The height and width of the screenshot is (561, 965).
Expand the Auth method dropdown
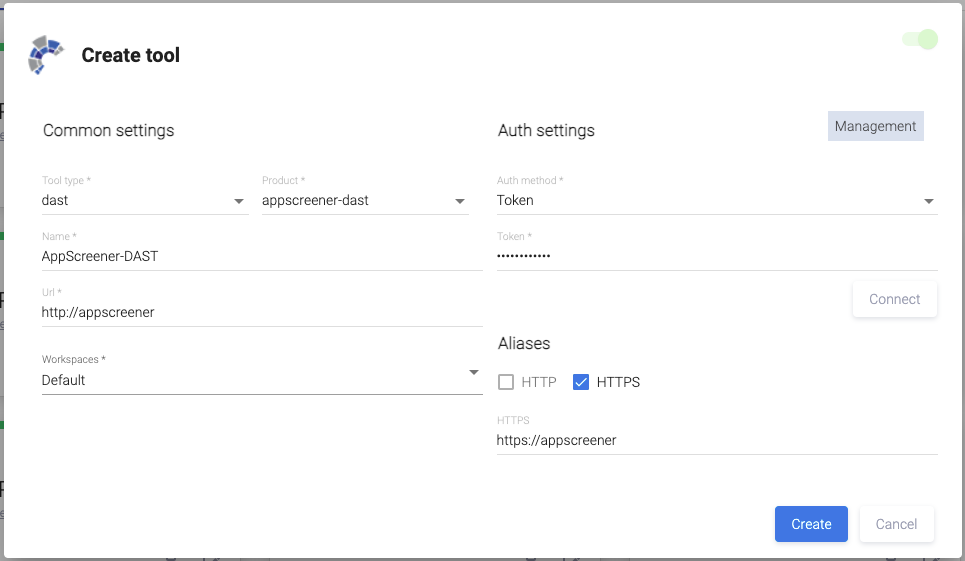tap(716, 201)
